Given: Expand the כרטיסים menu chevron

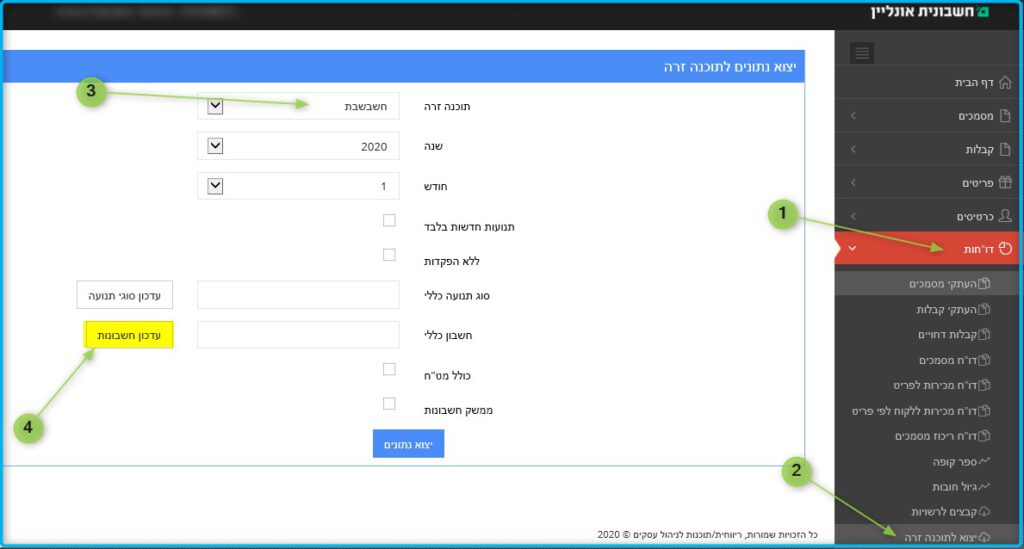Looking at the screenshot, I should (853, 215).
